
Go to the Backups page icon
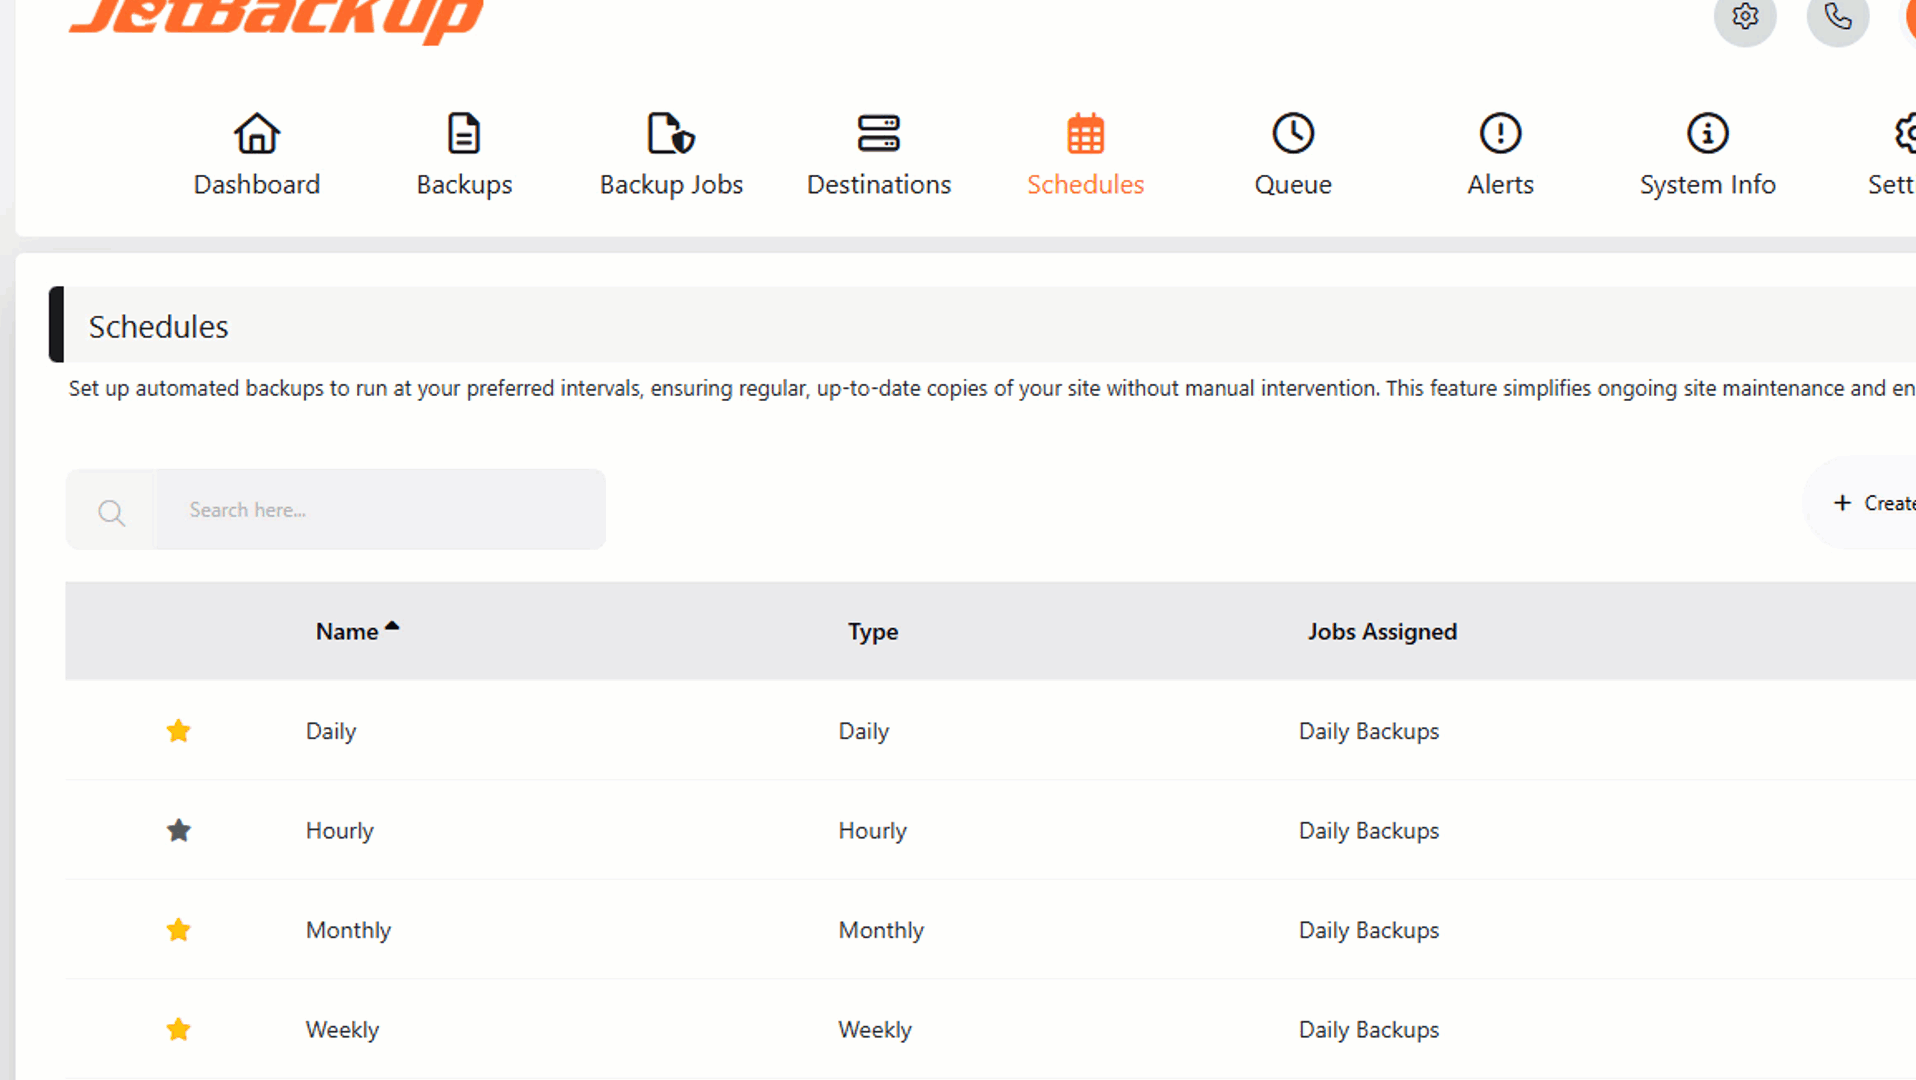pyautogui.click(x=464, y=134)
